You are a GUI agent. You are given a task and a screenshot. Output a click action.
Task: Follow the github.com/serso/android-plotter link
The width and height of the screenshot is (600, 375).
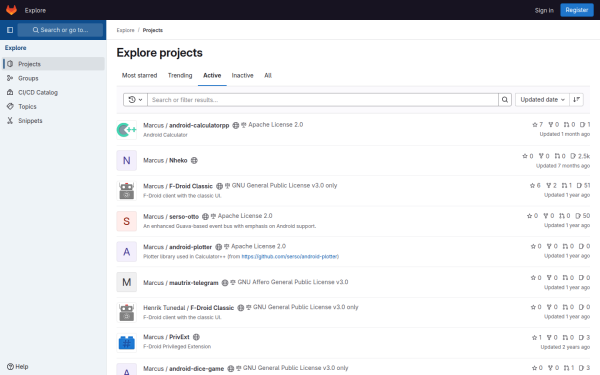tap(290, 256)
